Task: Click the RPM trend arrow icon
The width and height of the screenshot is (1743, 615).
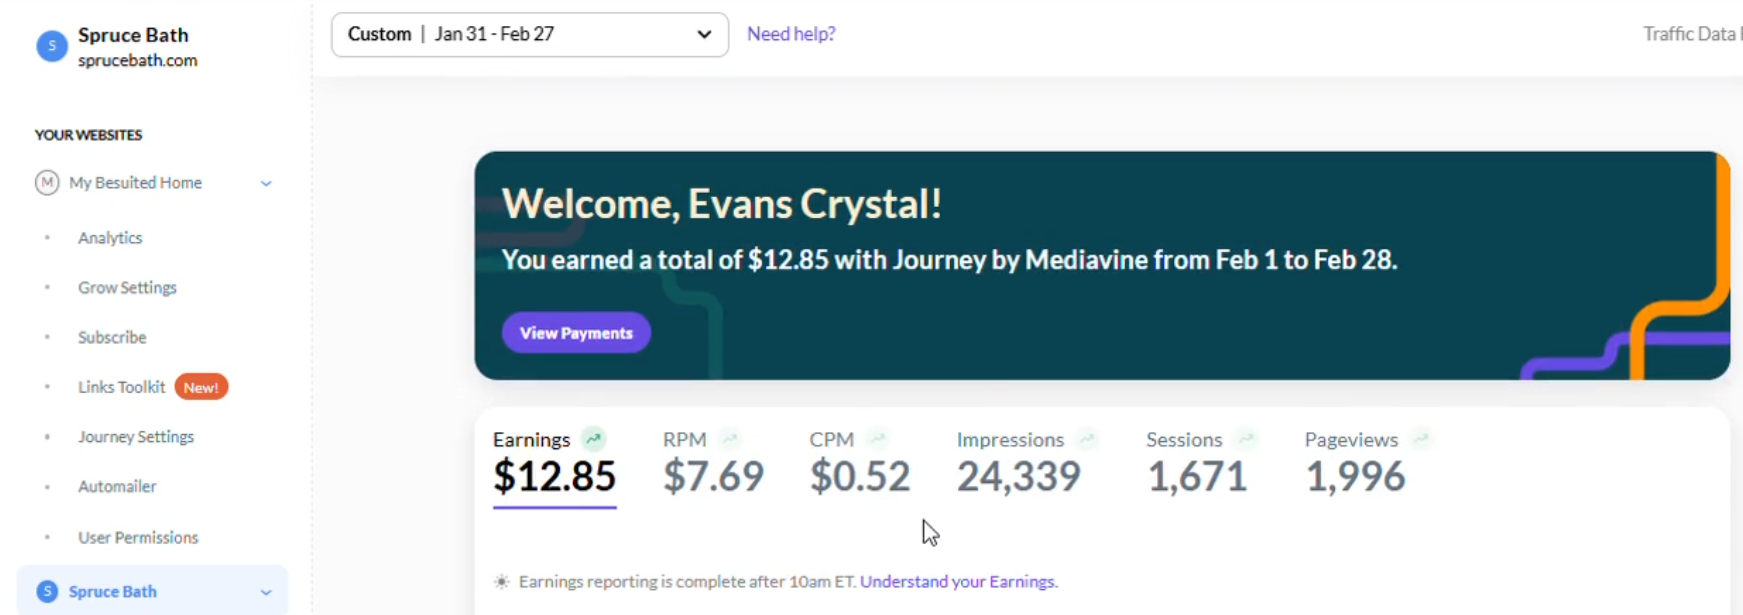Action: tap(730, 439)
